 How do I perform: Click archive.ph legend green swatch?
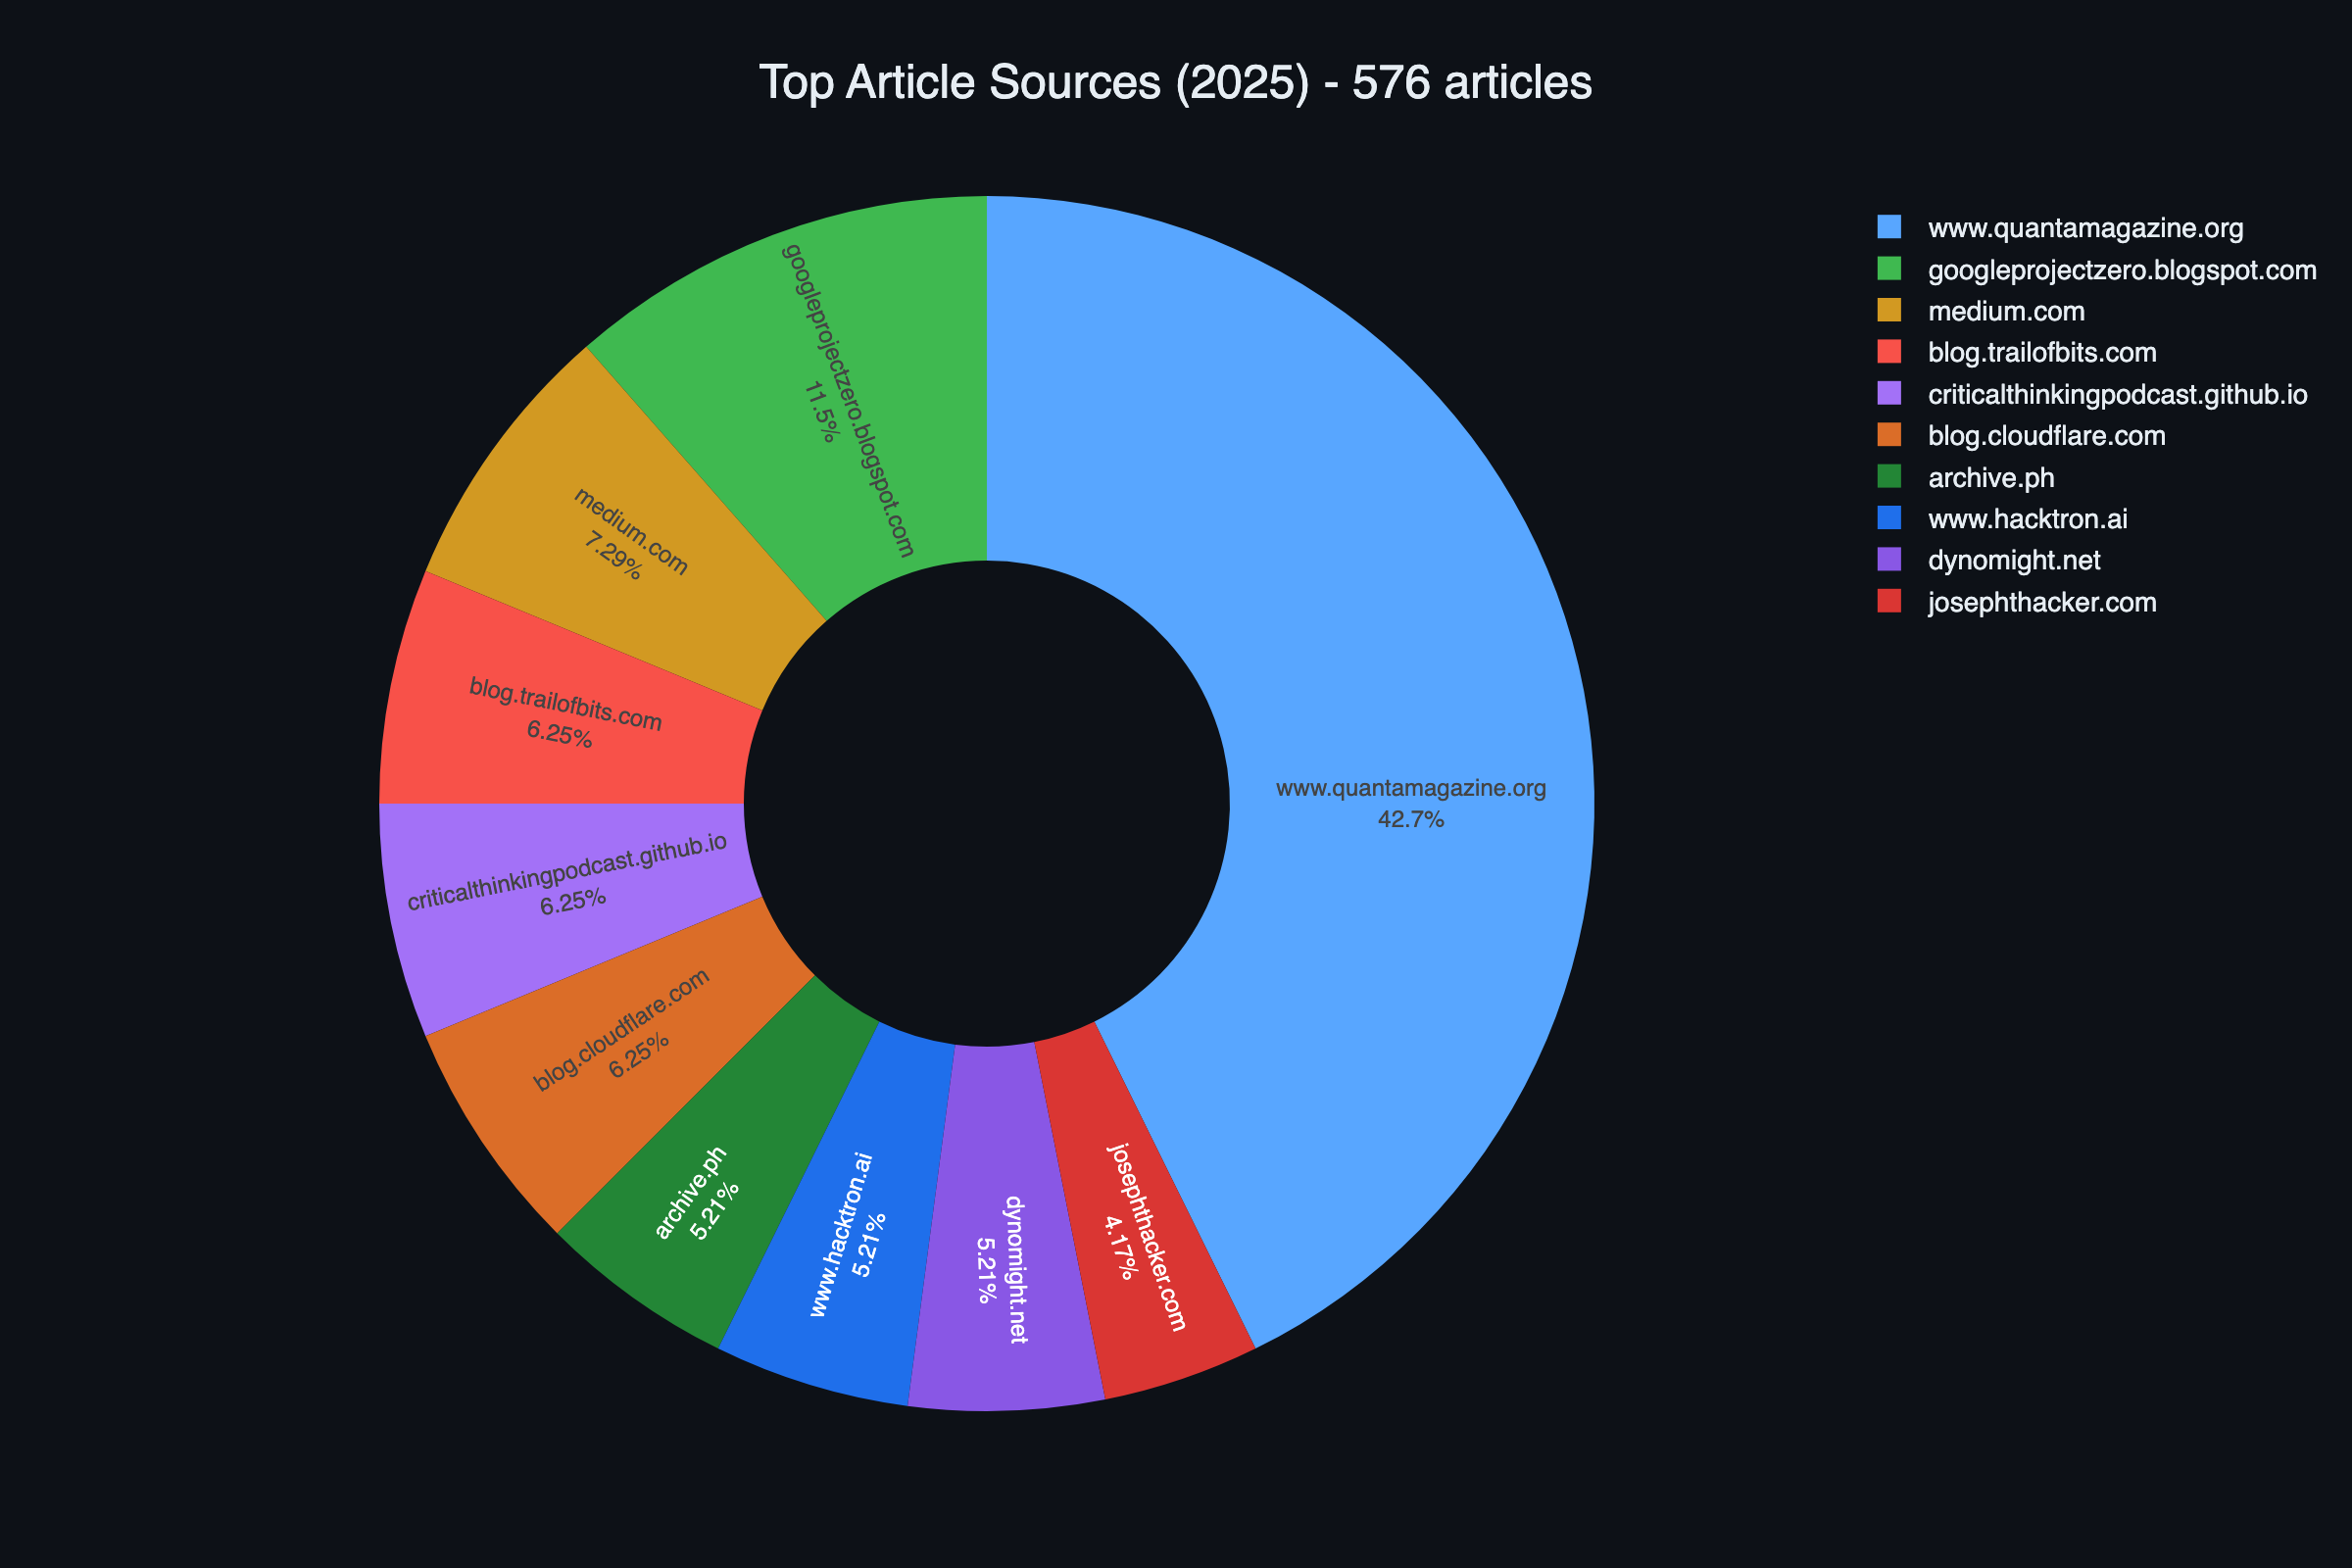1889,477
